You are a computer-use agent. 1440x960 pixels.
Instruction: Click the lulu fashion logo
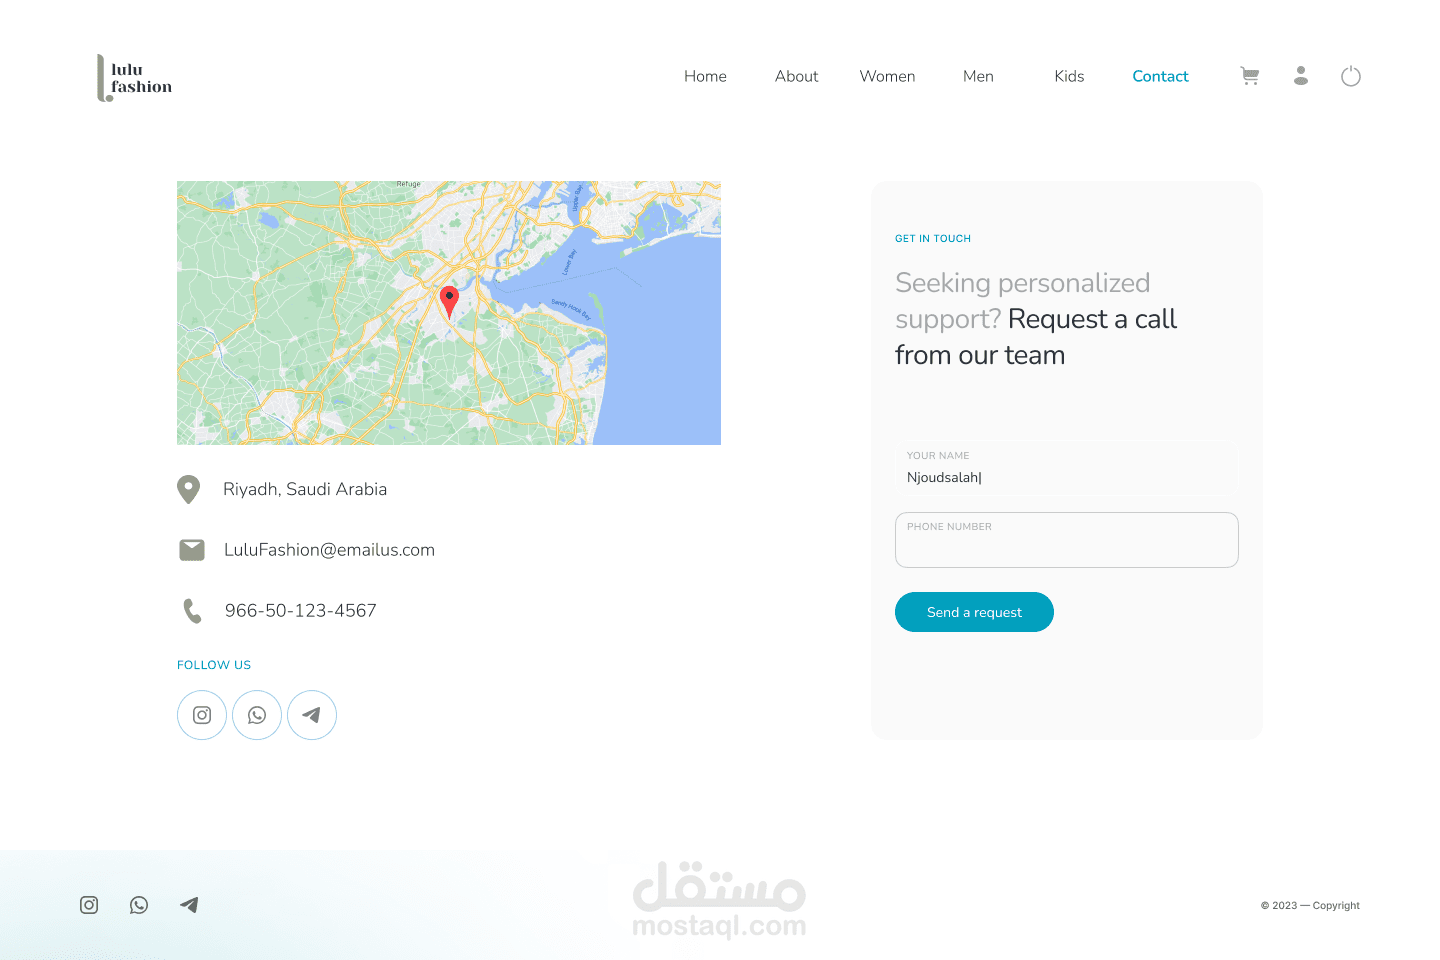coord(134,78)
